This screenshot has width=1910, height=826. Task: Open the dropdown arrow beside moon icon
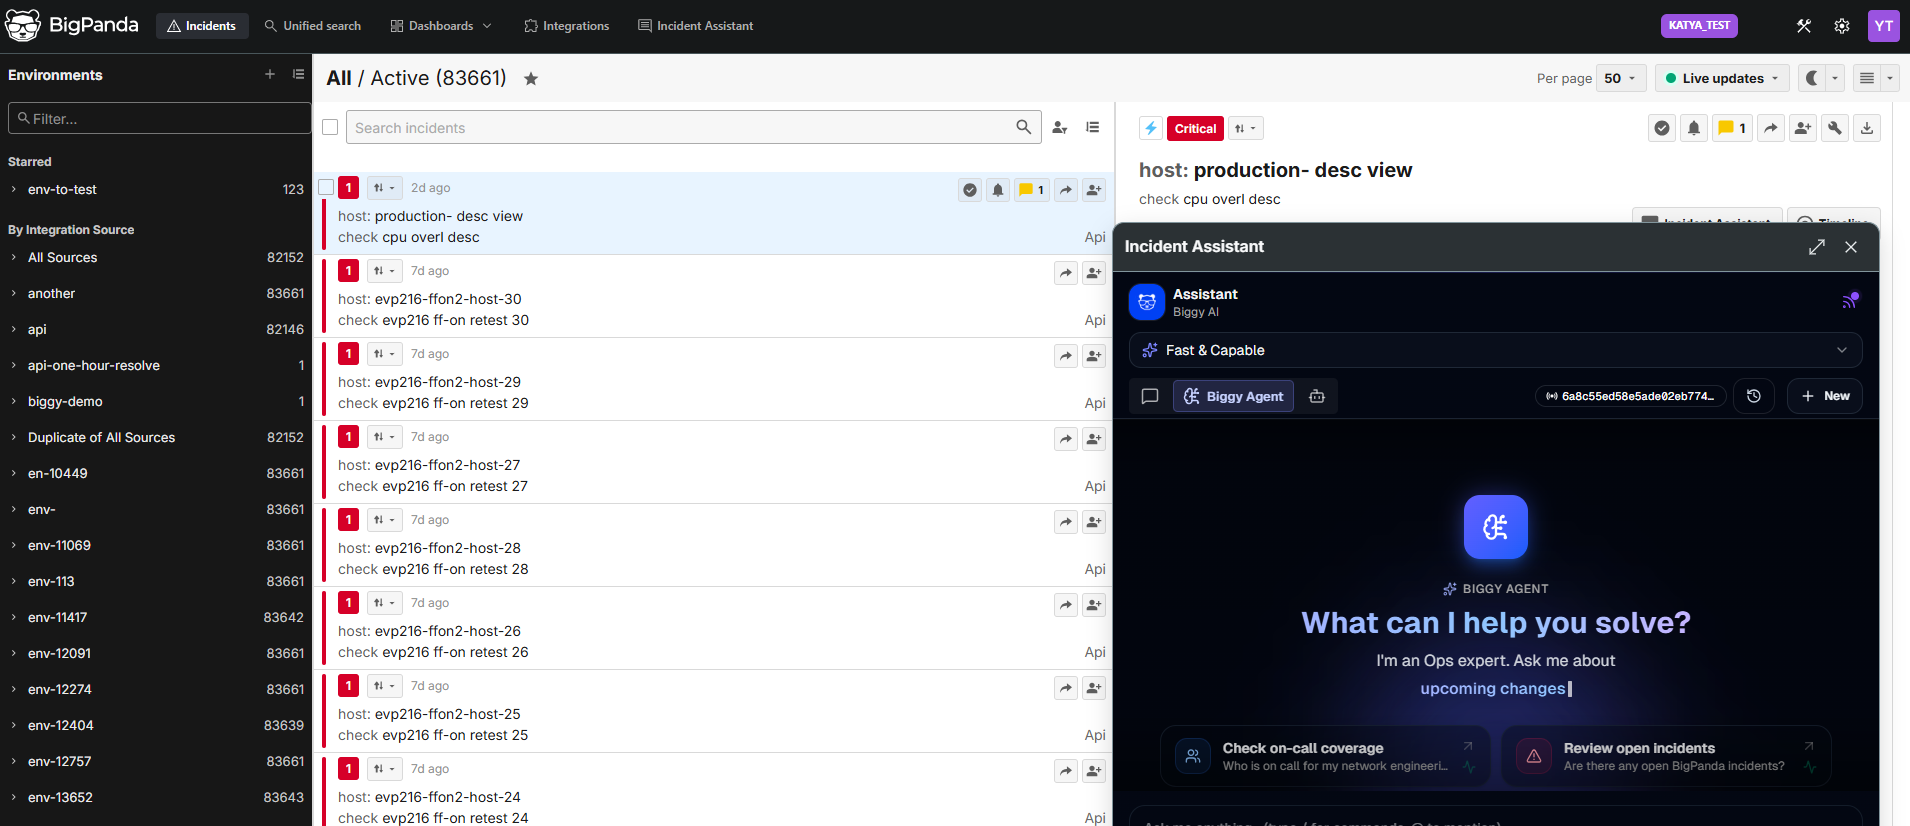click(1835, 78)
